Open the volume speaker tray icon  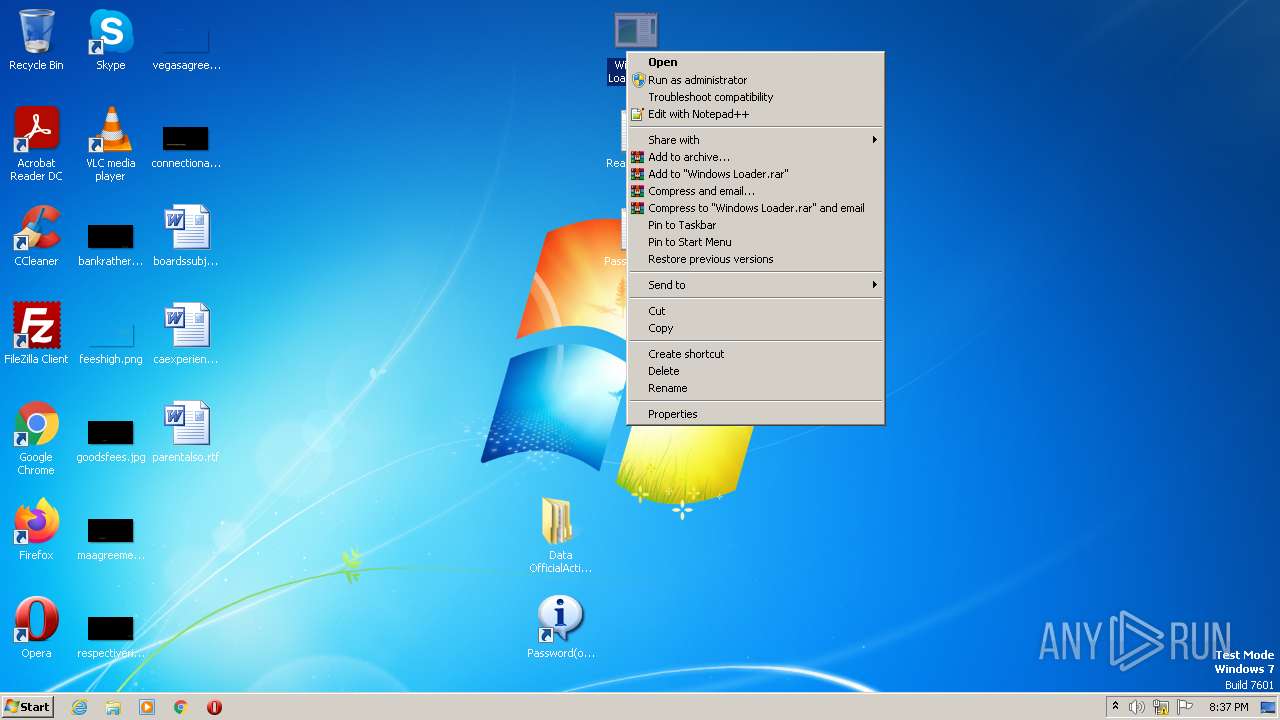(x=1137, y=707)
